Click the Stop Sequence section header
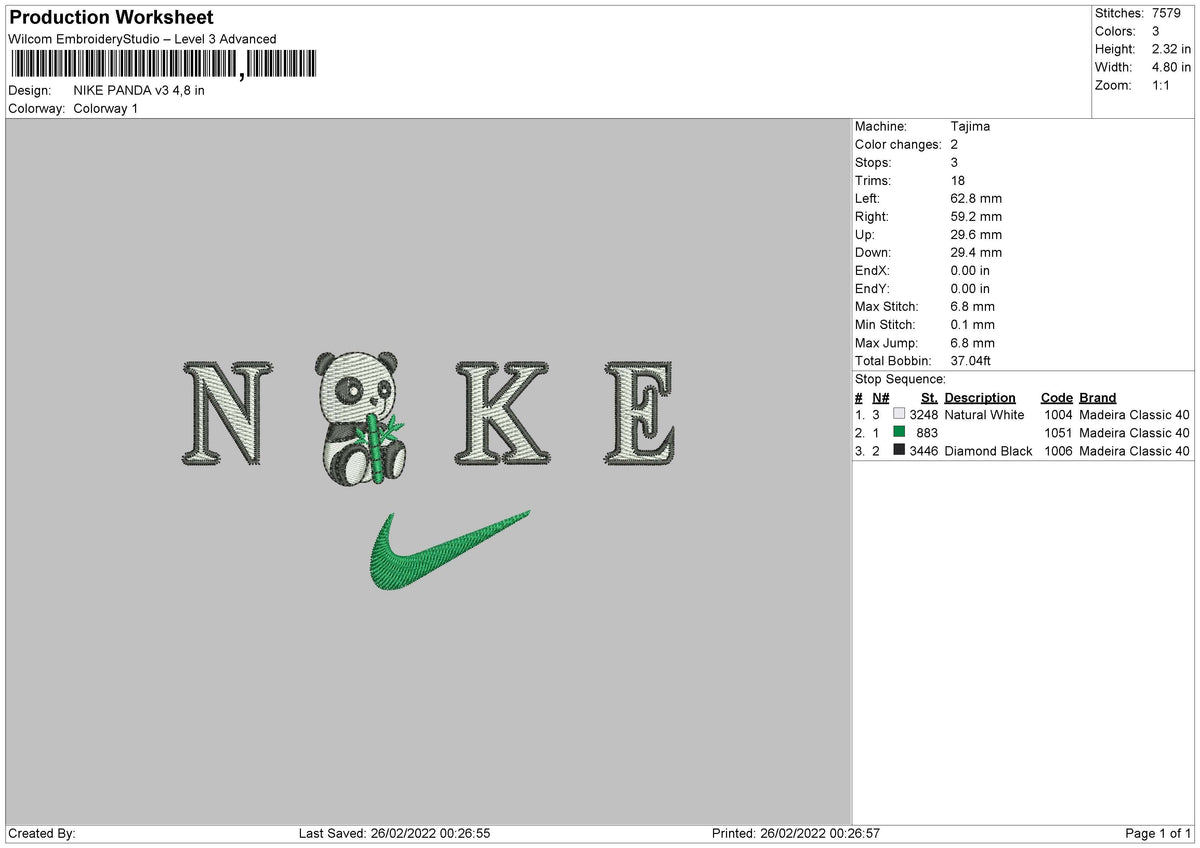The image size is (1200, 848). 899,379
